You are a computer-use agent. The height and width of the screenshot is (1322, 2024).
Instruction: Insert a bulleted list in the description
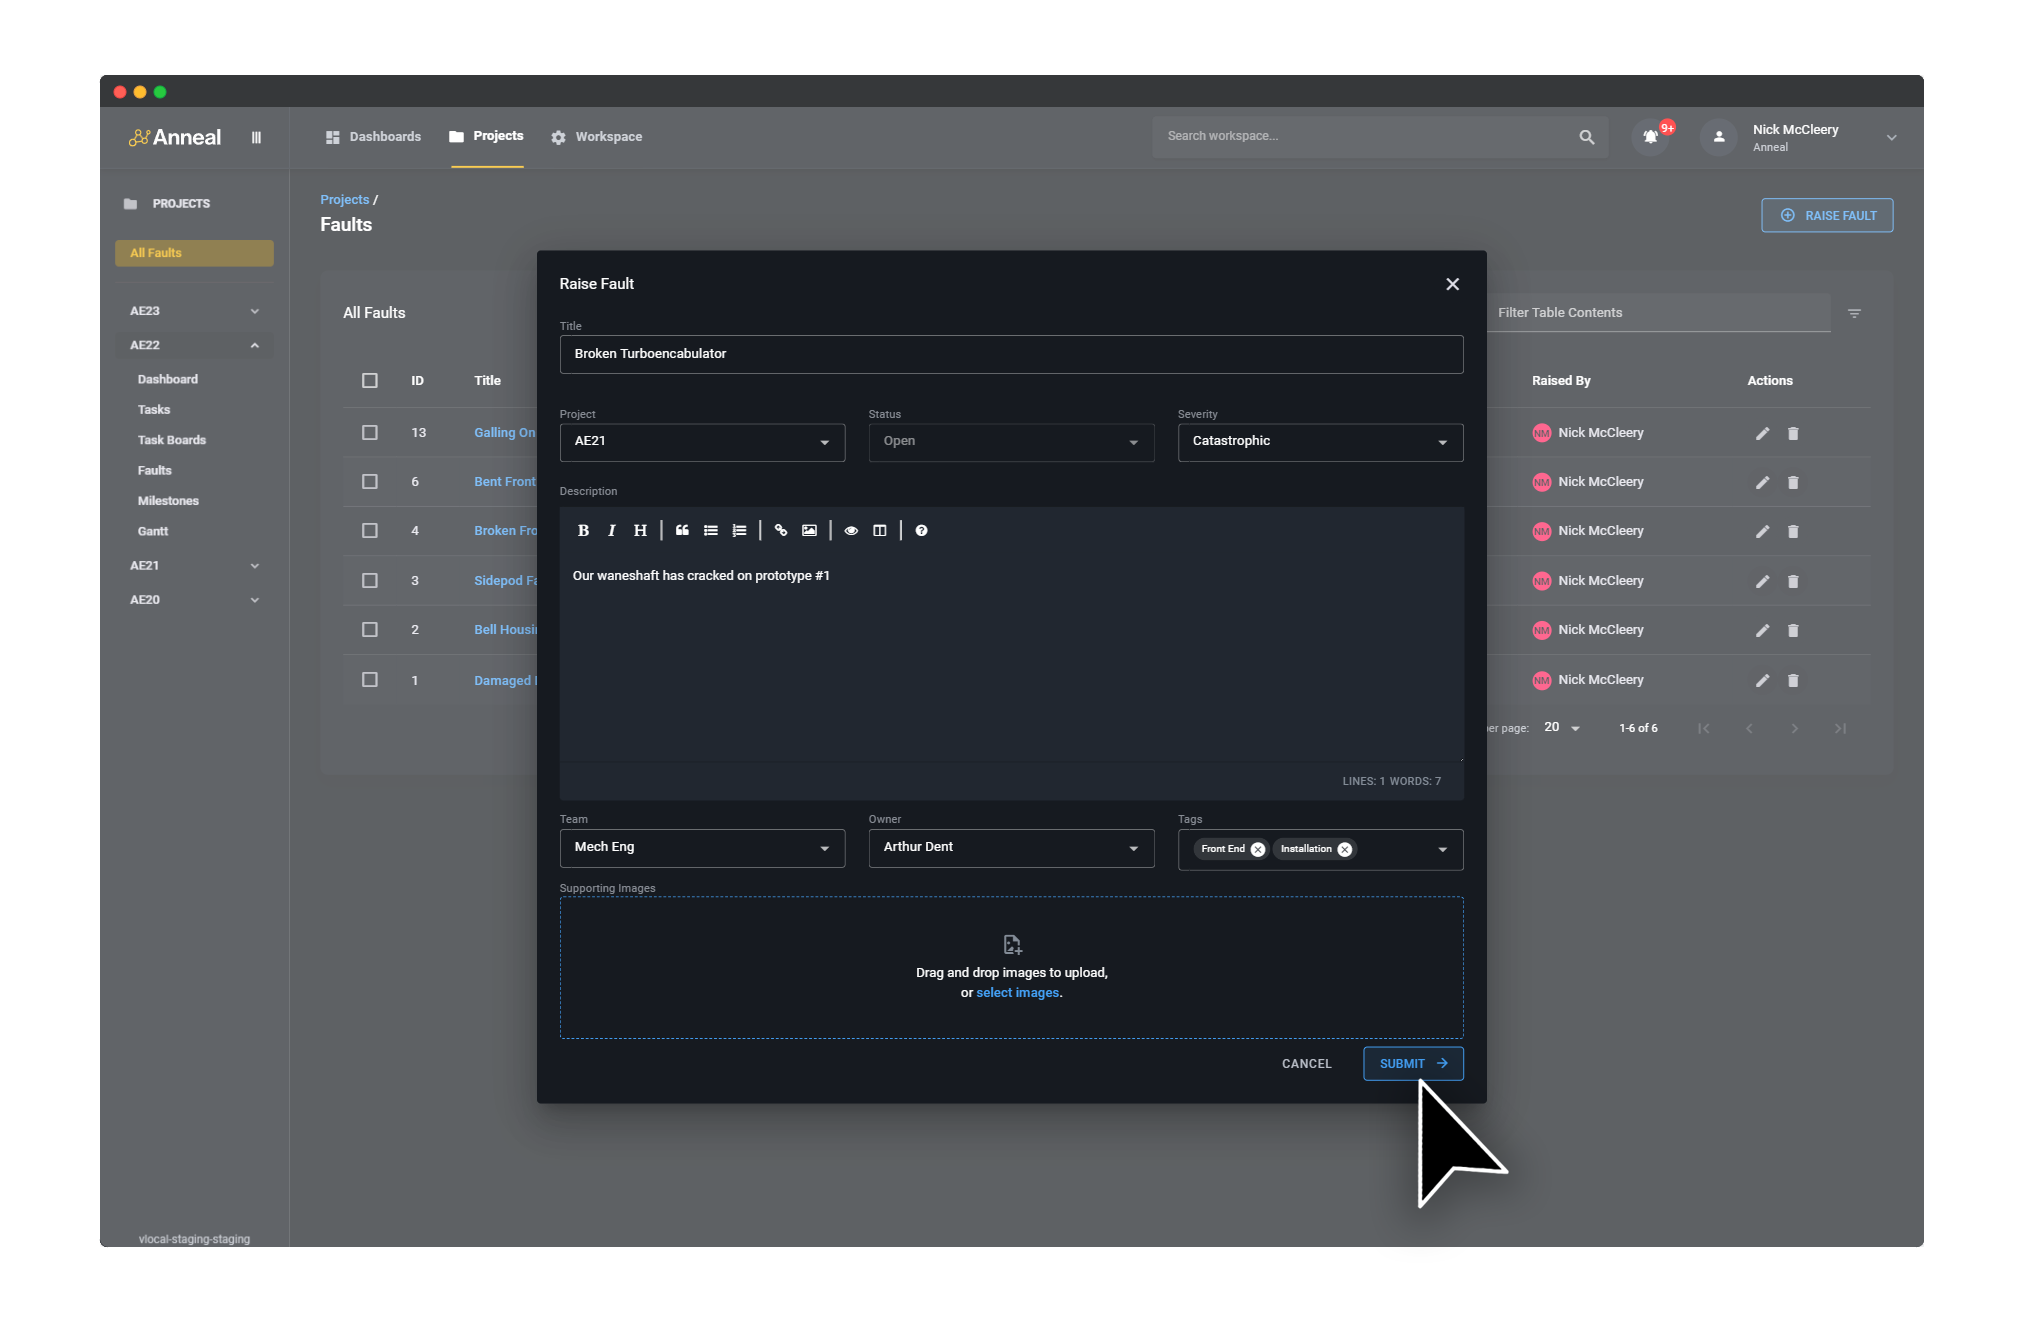click(x=710, y=530)
